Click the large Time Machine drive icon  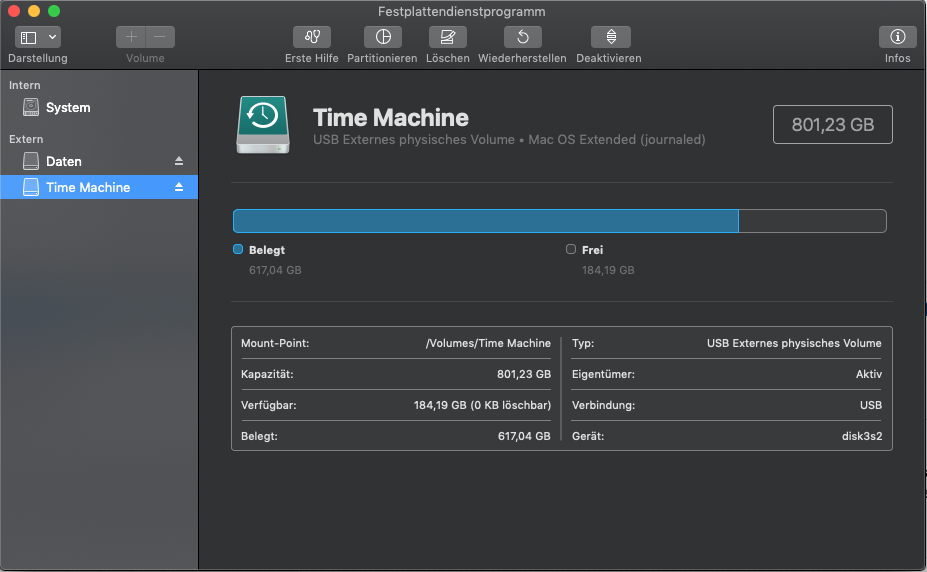coord(263,125)
